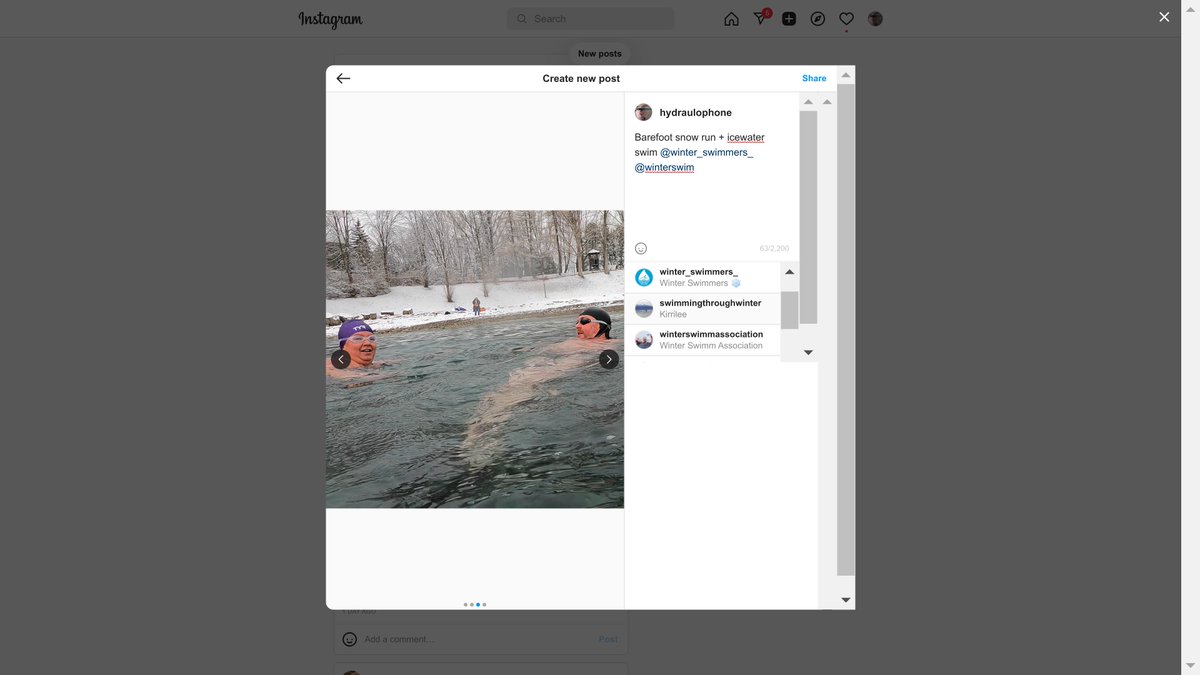
Task: Show previous photo in carousel
Action: [x=341, y=359]
